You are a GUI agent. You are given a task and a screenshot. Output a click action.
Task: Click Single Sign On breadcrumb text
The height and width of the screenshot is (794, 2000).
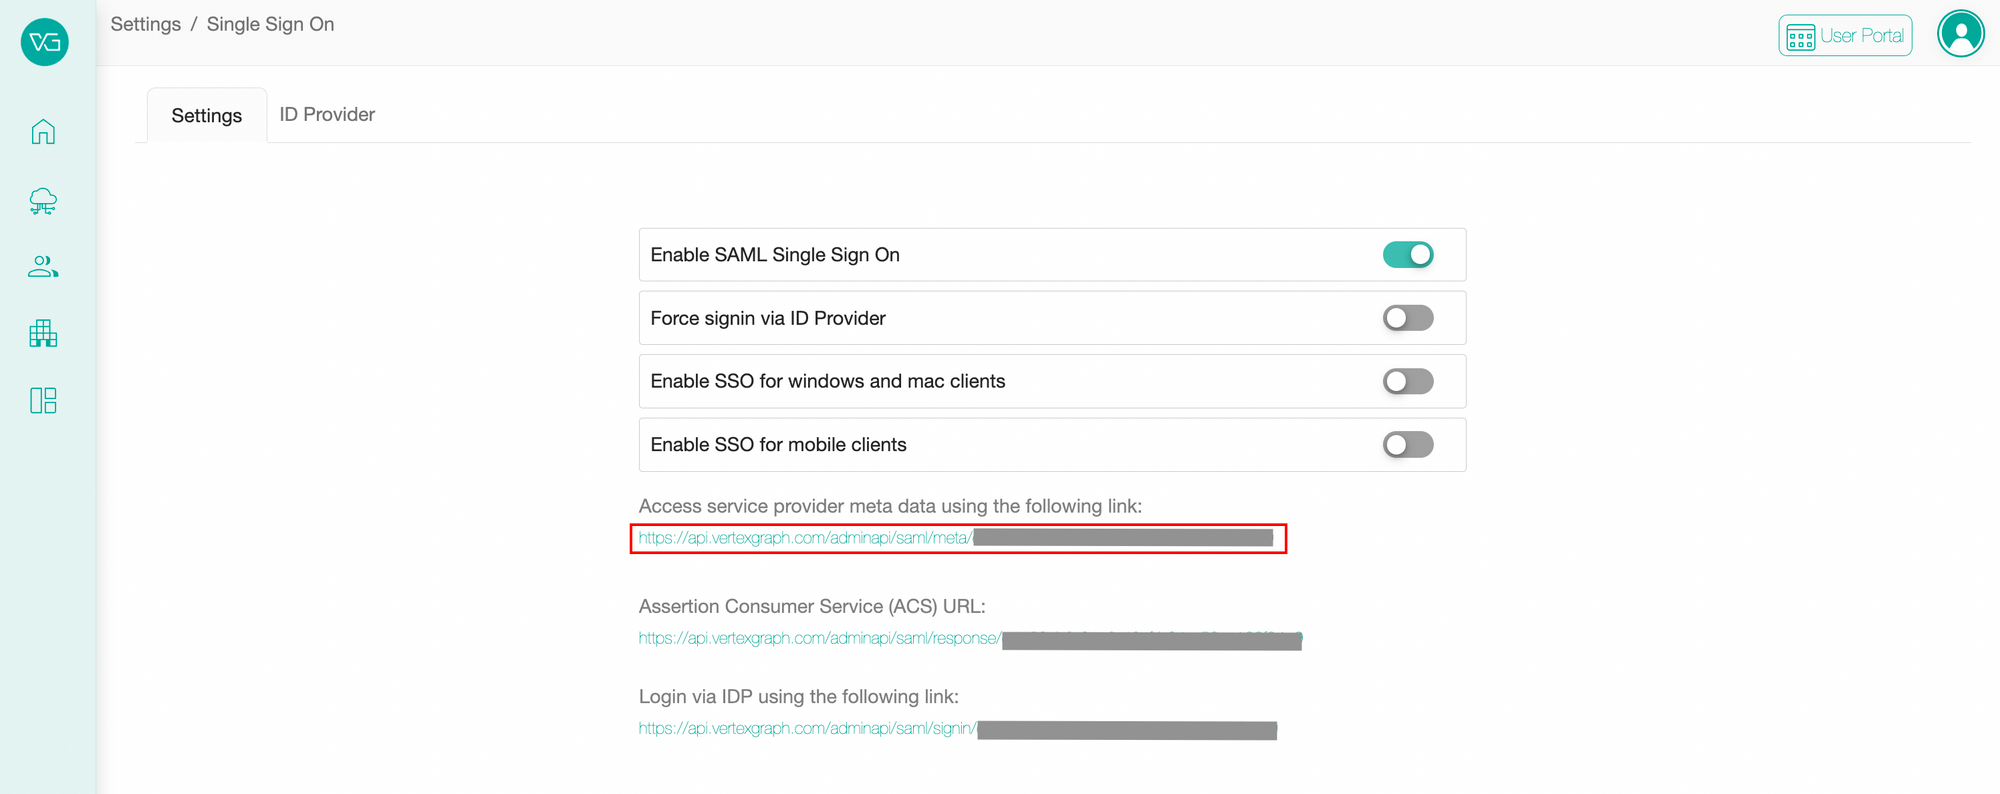point(270,24)
